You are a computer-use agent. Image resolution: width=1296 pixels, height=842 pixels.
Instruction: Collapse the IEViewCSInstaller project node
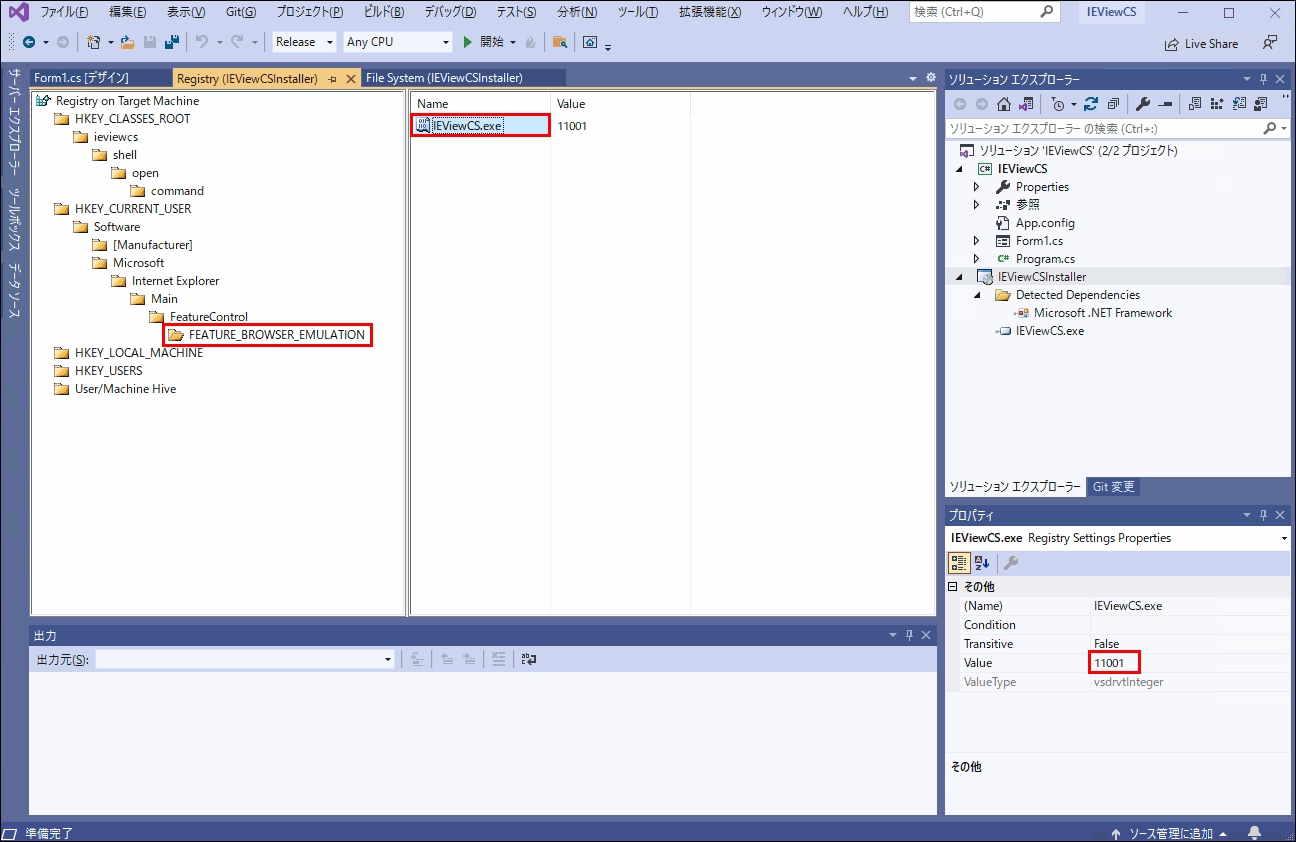pos(959,277)
